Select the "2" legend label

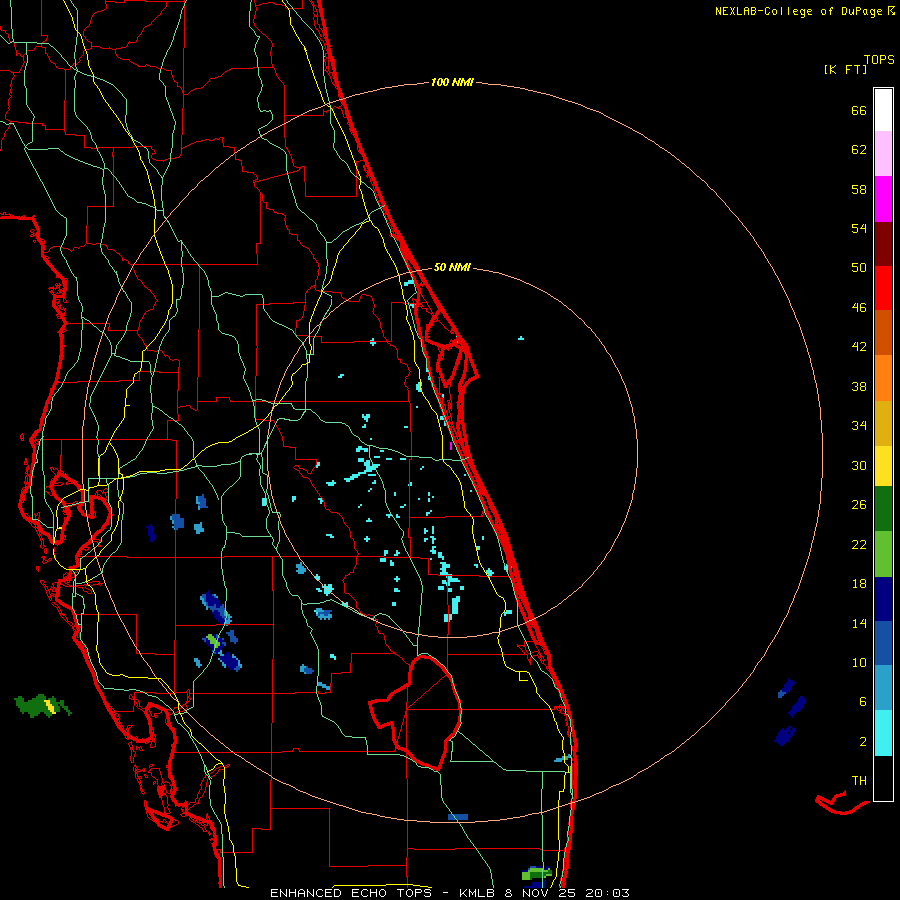tap(863, 742)
